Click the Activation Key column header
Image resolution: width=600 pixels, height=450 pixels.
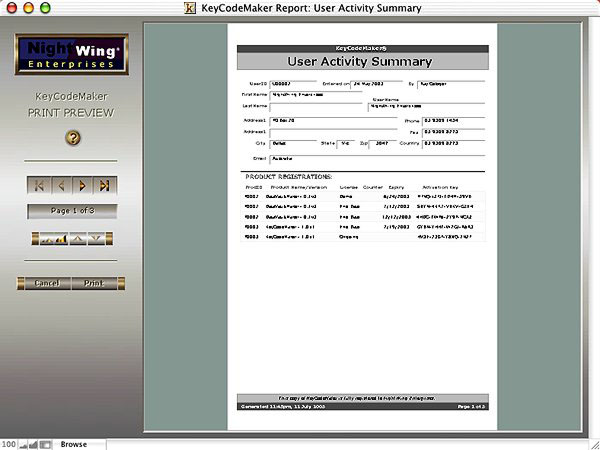(440, 188)
